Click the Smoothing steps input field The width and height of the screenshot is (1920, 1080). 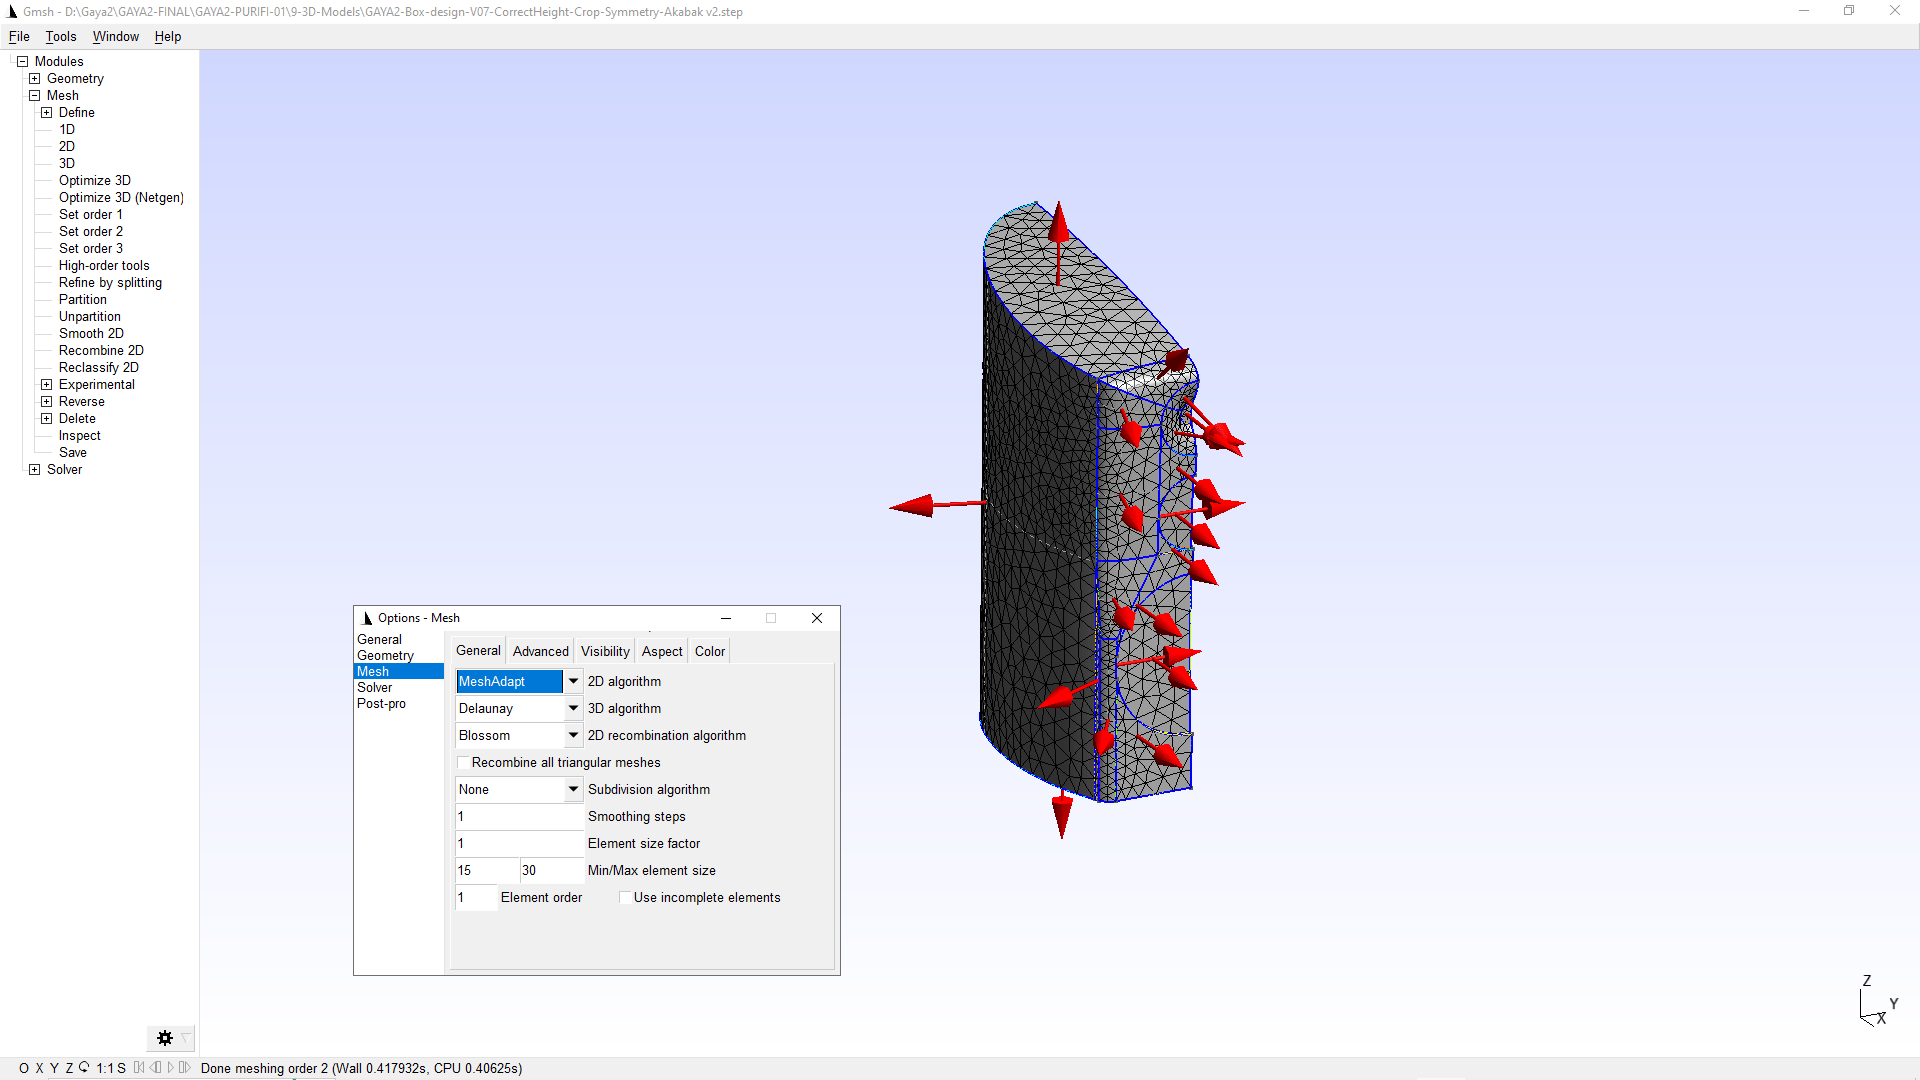[x=519, y=816]
